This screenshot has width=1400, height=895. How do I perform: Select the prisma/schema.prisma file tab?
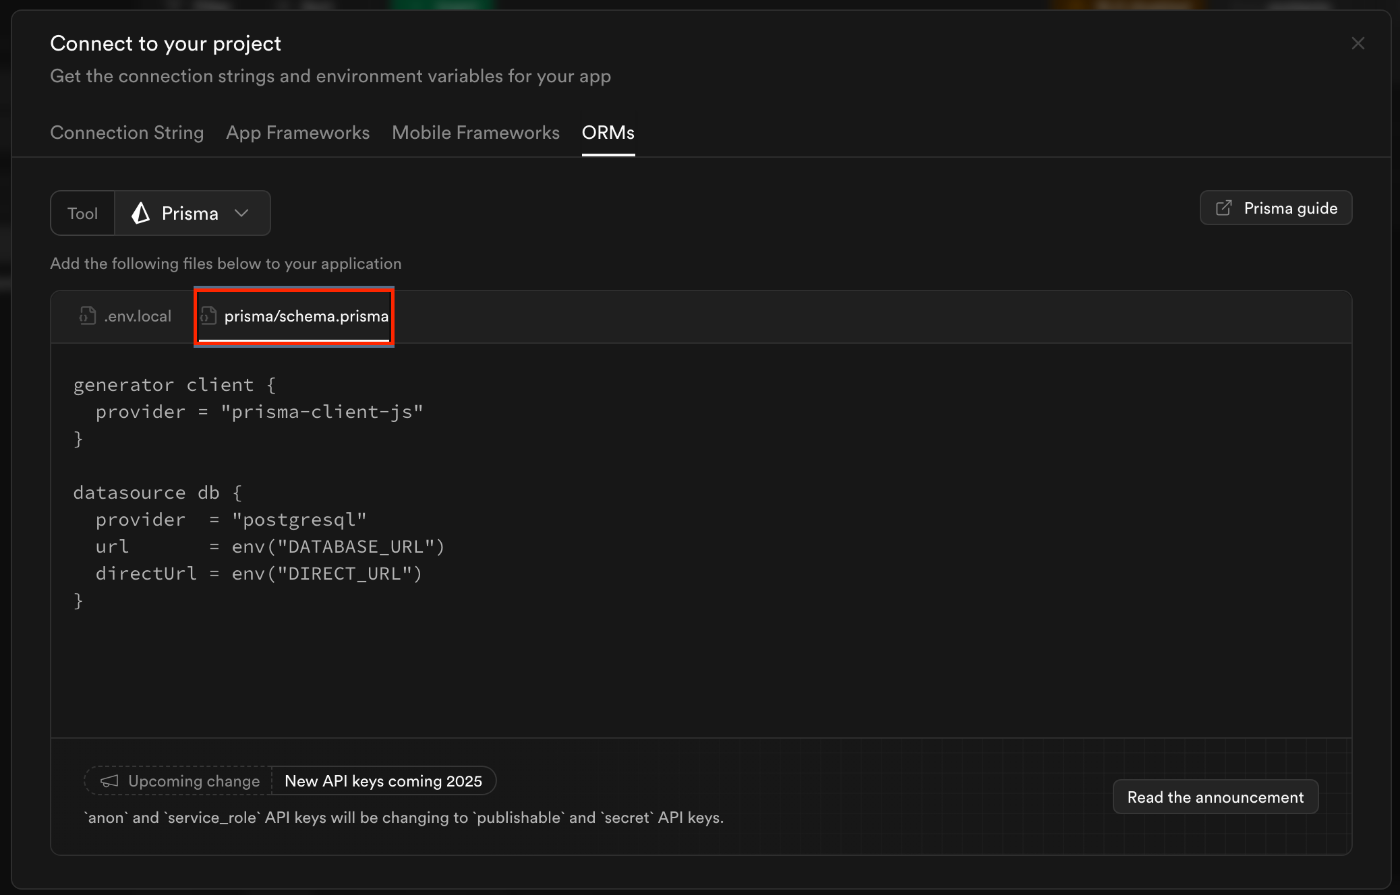coord(305,316)
